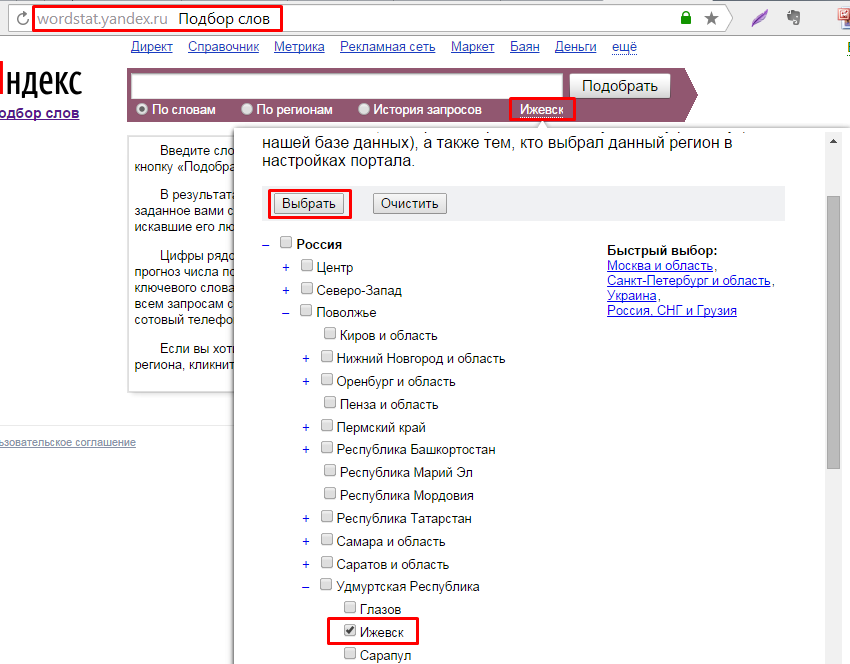Check the Глазов checkbox
Viewport: 850px width, 664px height.
point(350,607)
